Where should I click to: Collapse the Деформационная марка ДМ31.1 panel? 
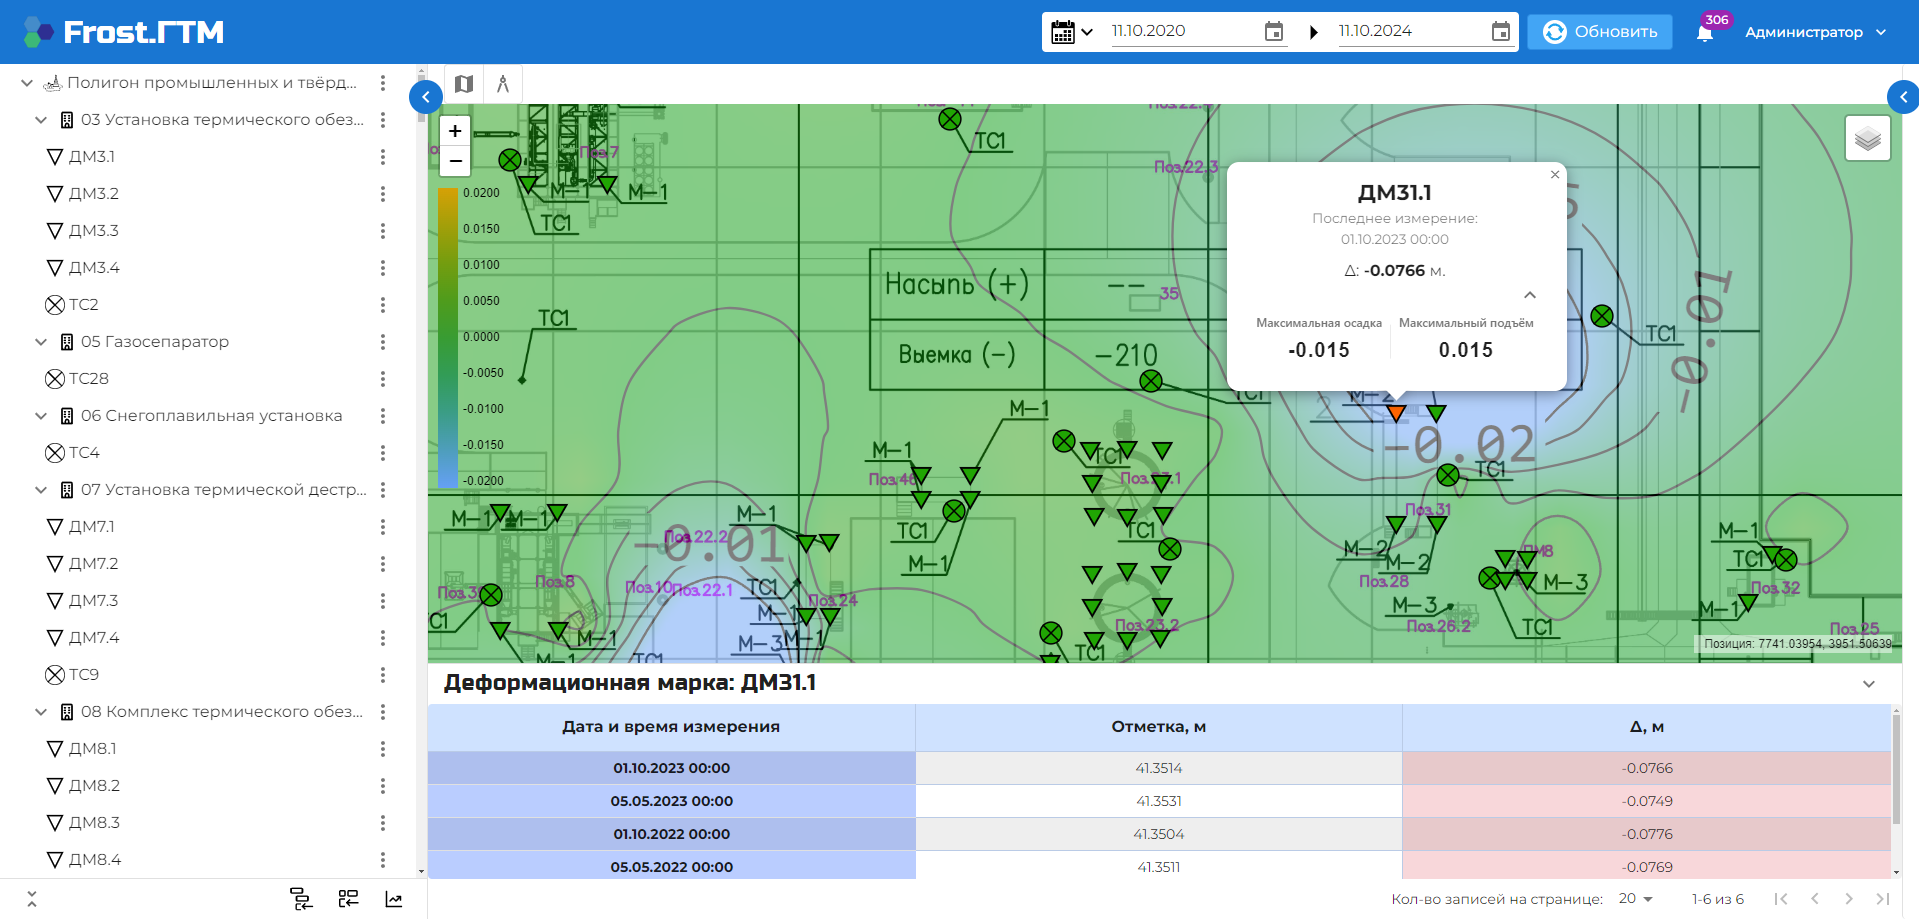(1869, 684)
